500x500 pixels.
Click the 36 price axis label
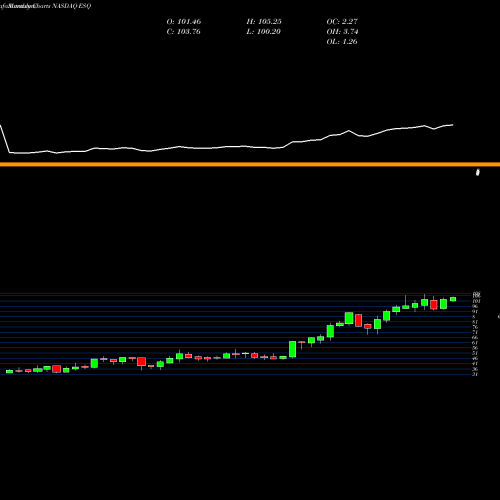(x=475, y=369)
